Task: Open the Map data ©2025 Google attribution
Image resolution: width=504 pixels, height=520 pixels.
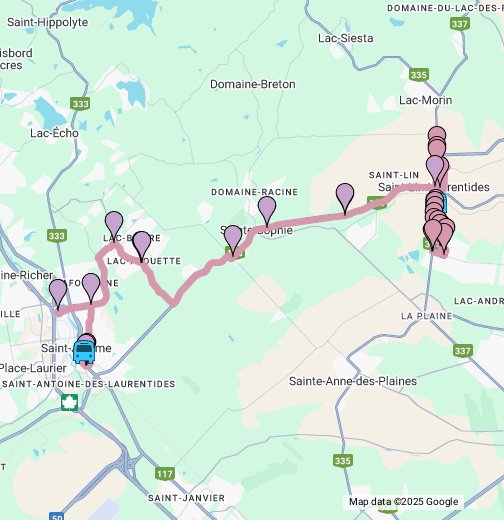Action: 403,502
